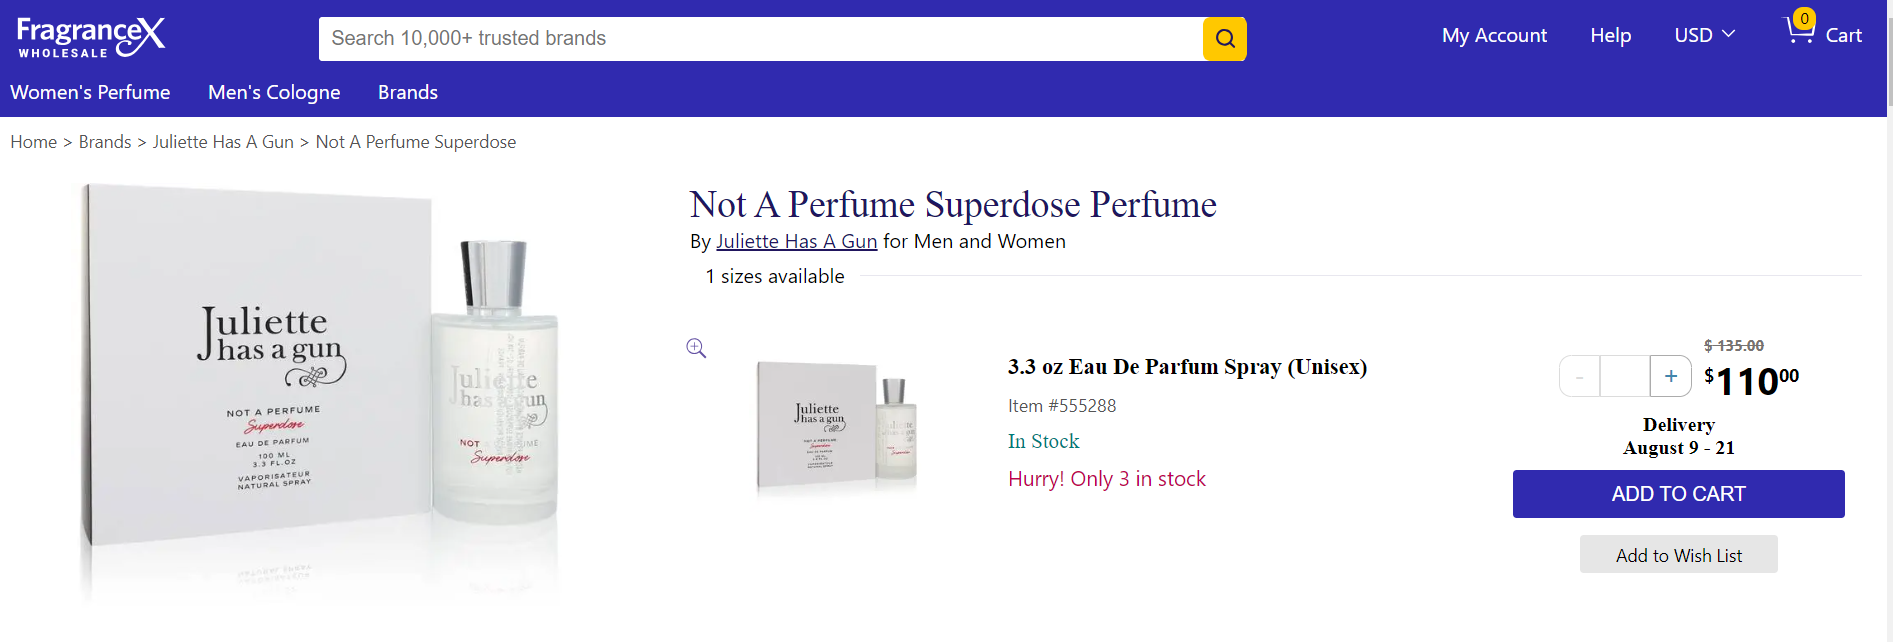Click the quantity number field
Screen dimensions: 1893x642
(1625, 376)
